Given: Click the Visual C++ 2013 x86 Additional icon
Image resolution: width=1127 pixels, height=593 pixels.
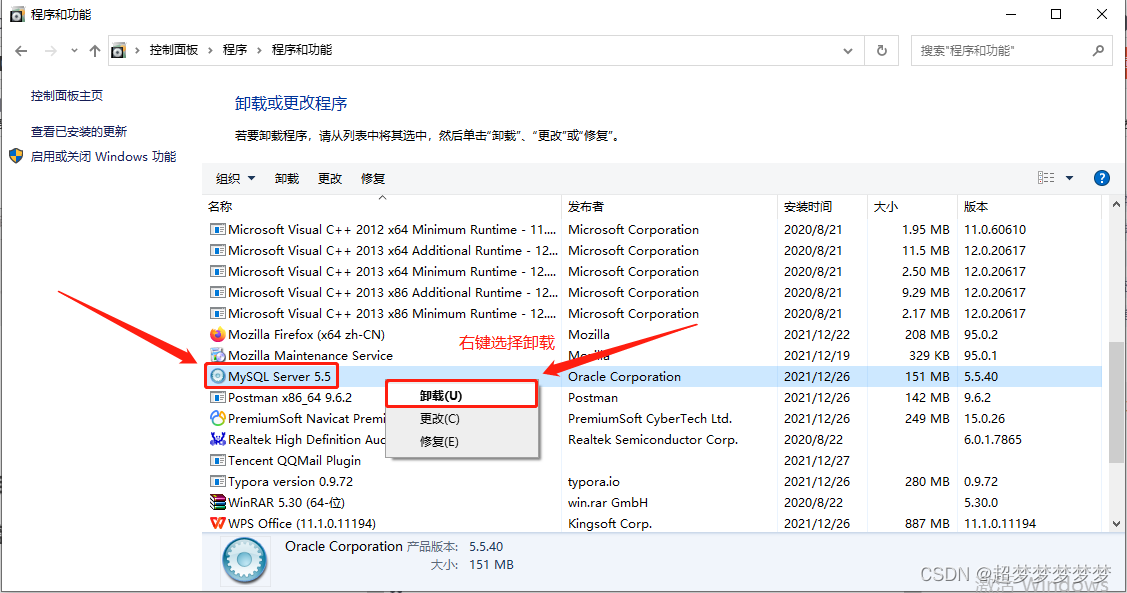Looking at the screenshot, I should tap(217, 293).
